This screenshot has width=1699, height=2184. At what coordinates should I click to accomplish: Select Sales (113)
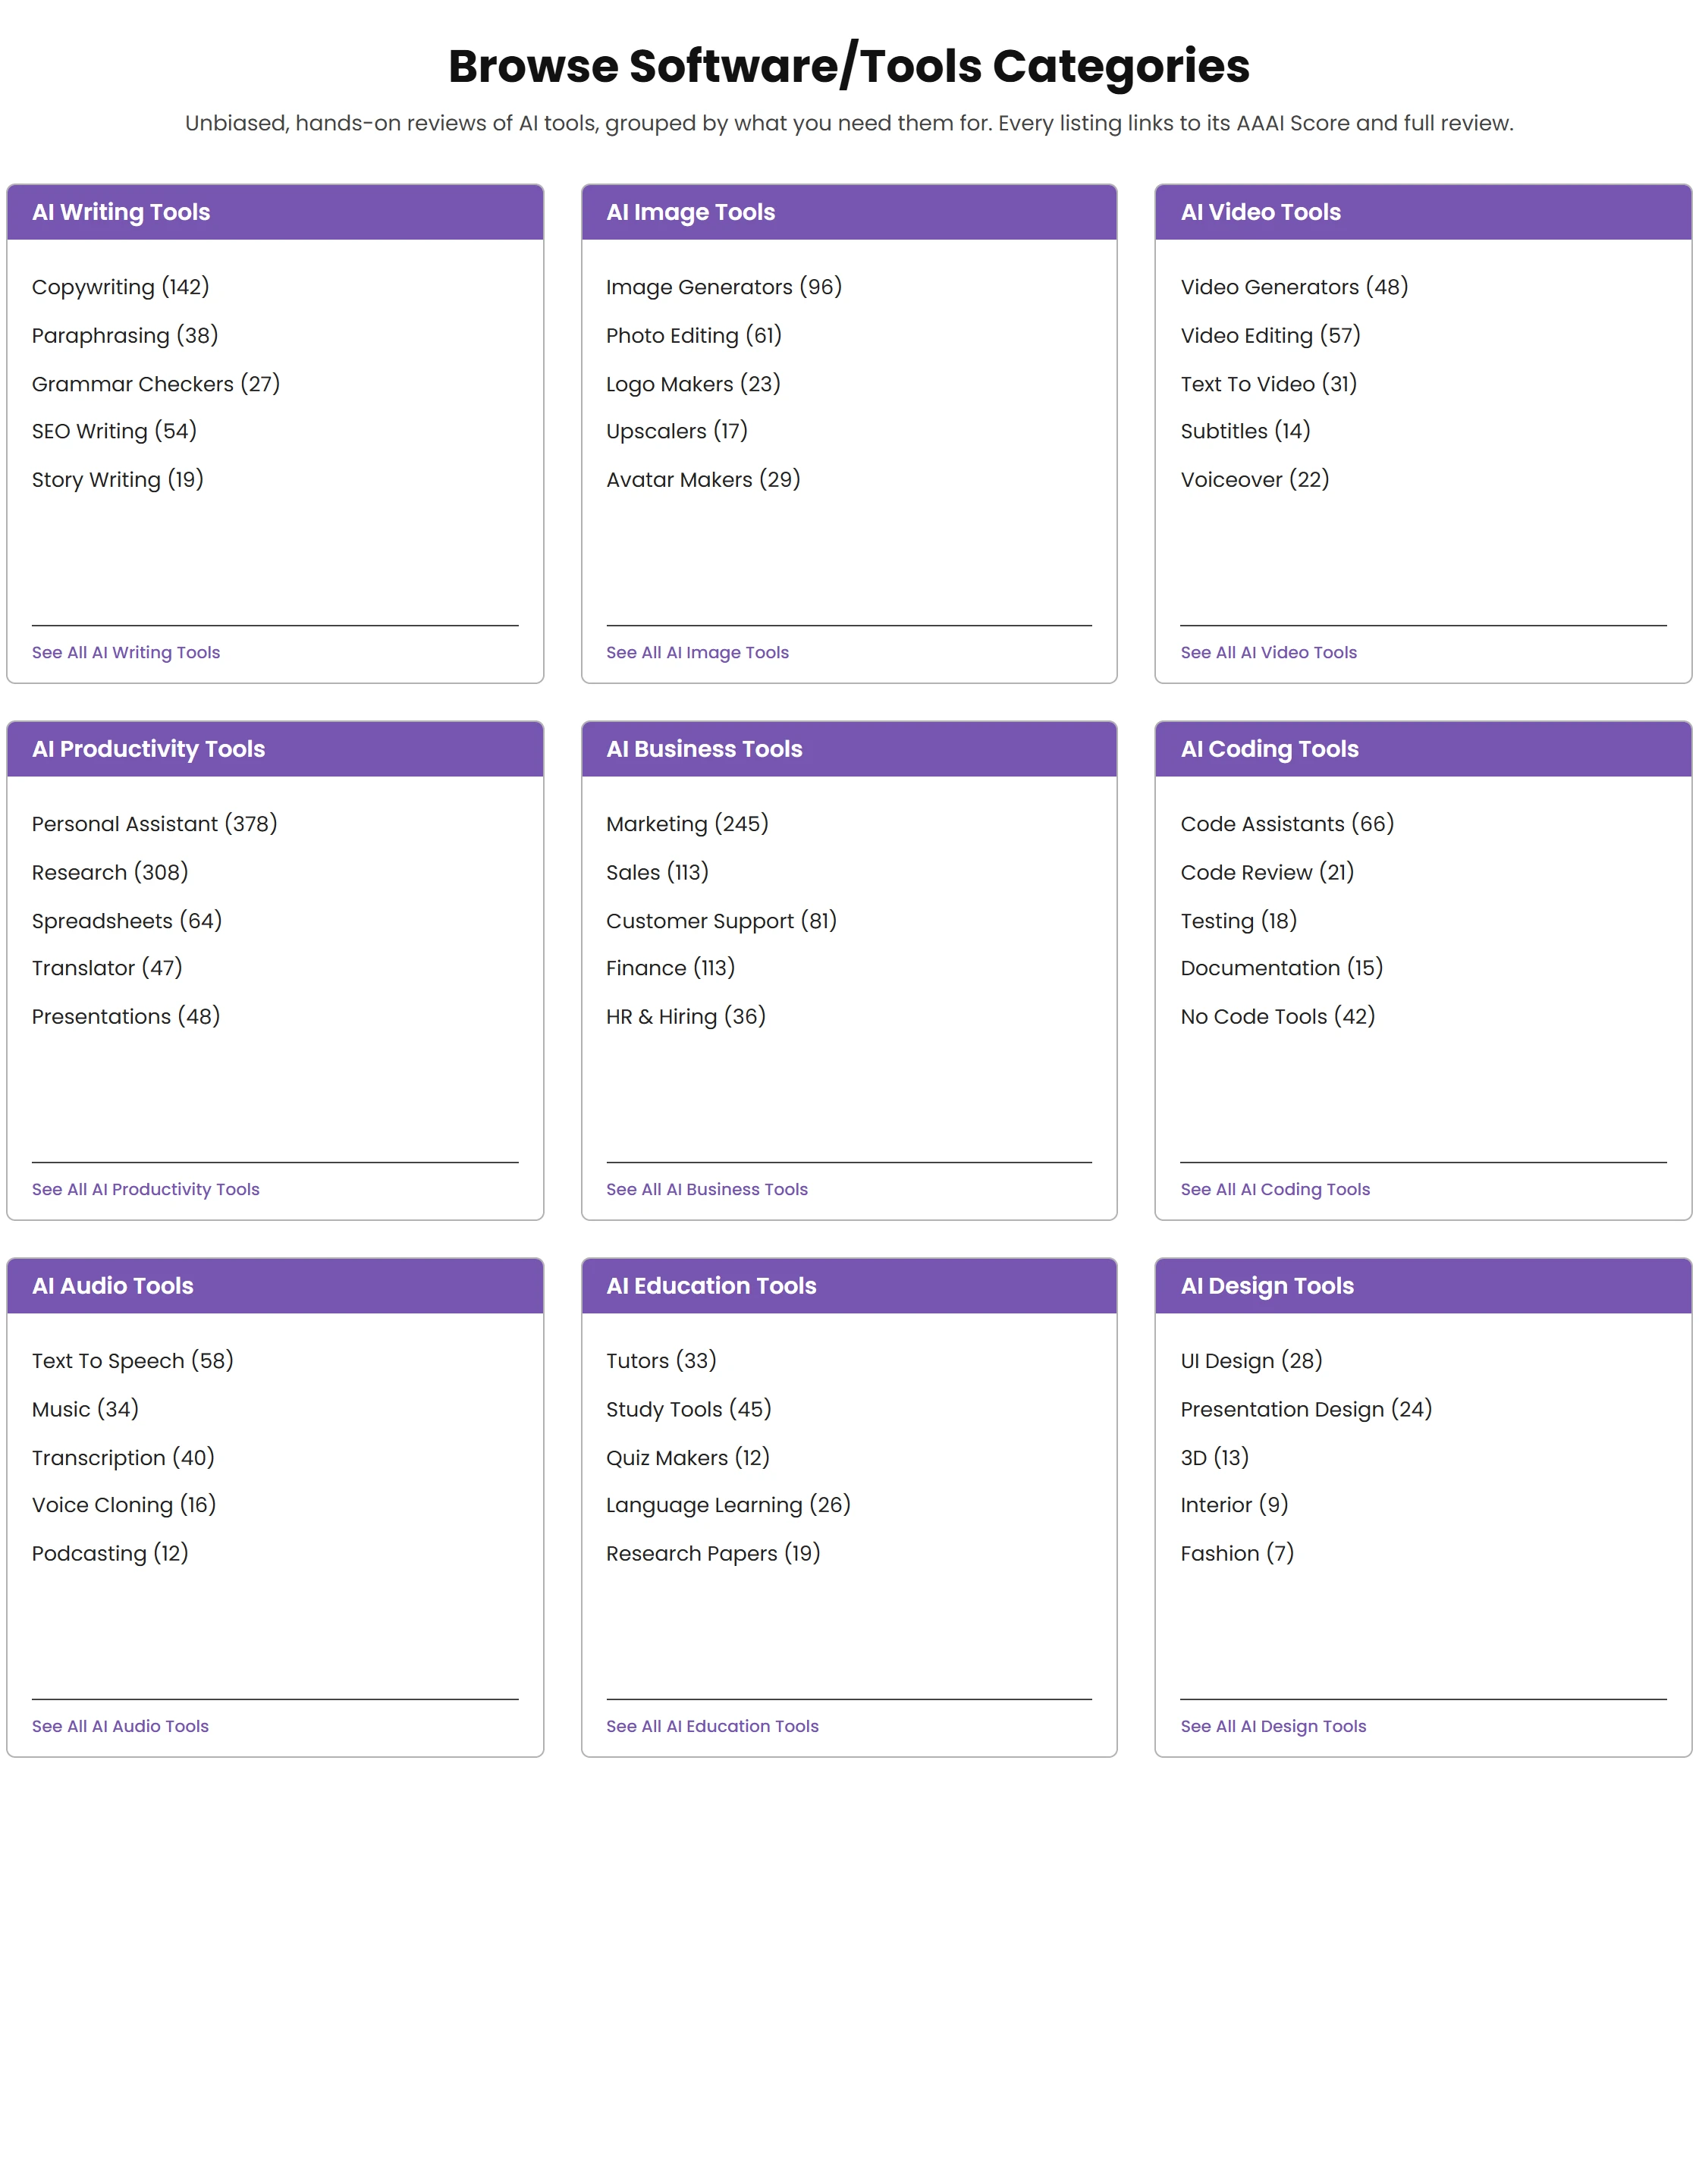657,872
